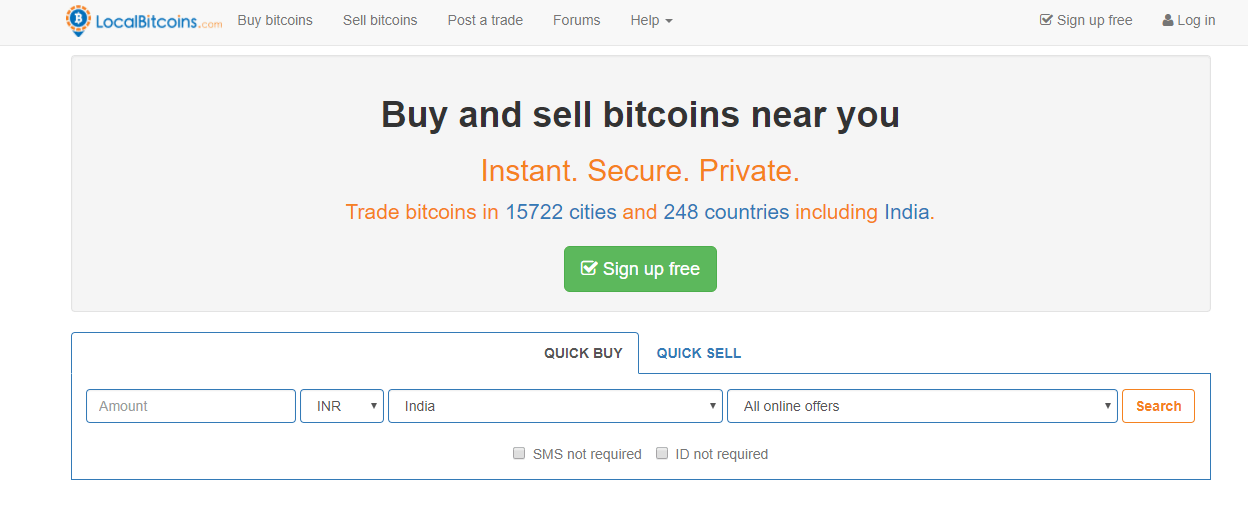The width and height of the screenshot is (1248, 516).
Task: Click the LocalBitcoins logo icon
Action: pyautogui.click(x=78, y=21)
